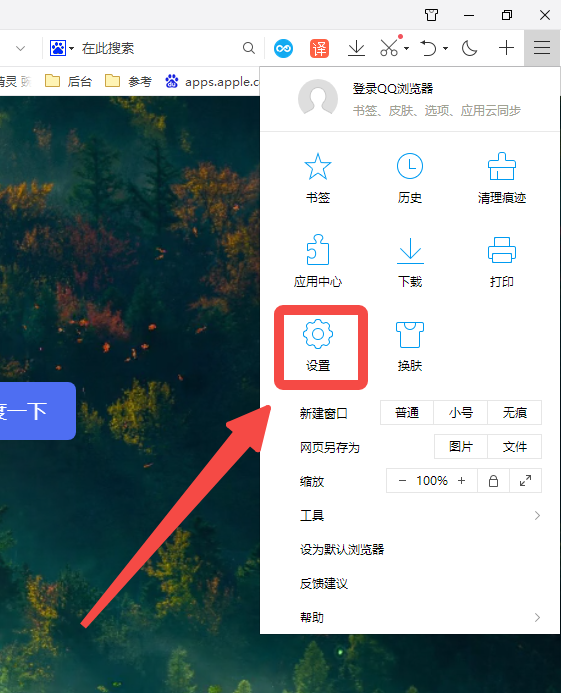Open new 无痕 incognito window
This screenshot has height=693, width=561.
click(515, 413)
